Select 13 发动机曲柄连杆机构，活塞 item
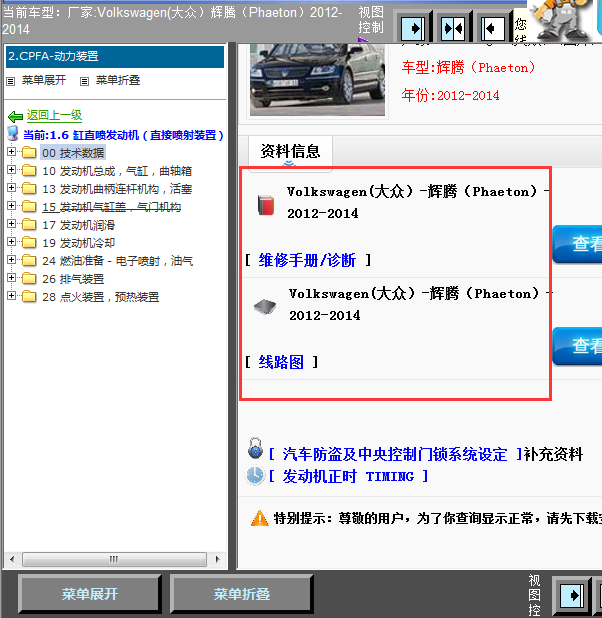Screen dimensions: 602x618 (117, 189)
